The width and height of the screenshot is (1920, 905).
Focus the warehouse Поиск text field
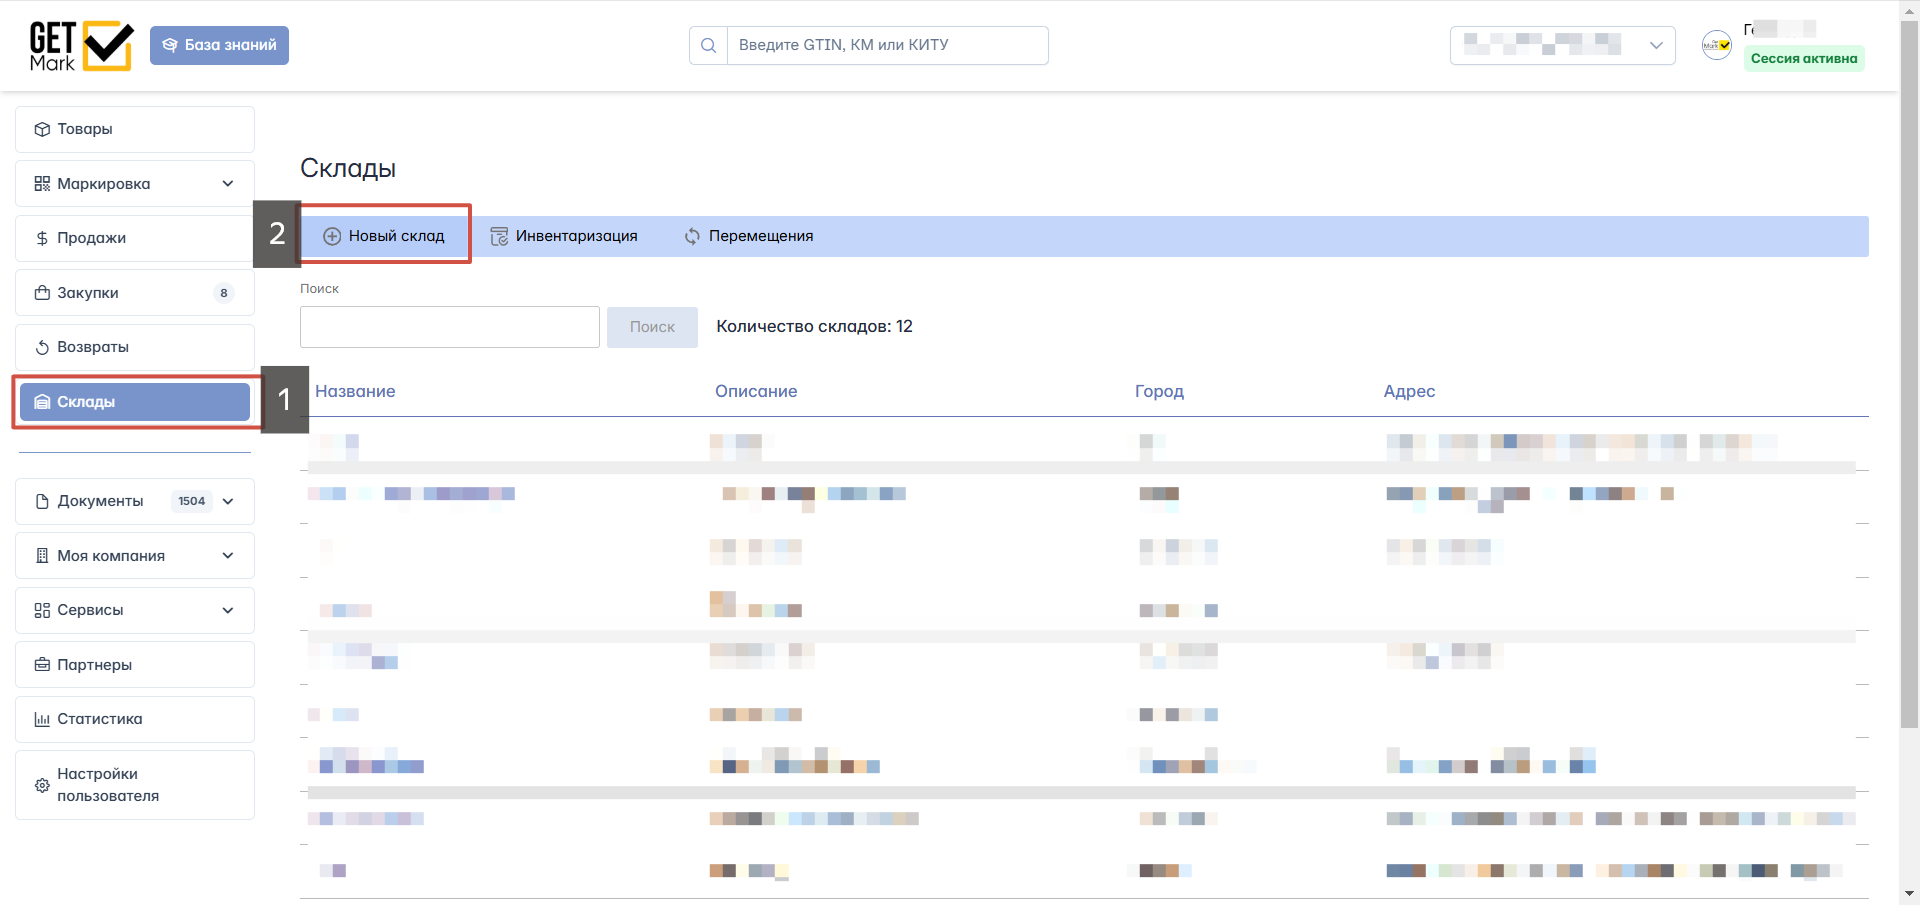450,327
